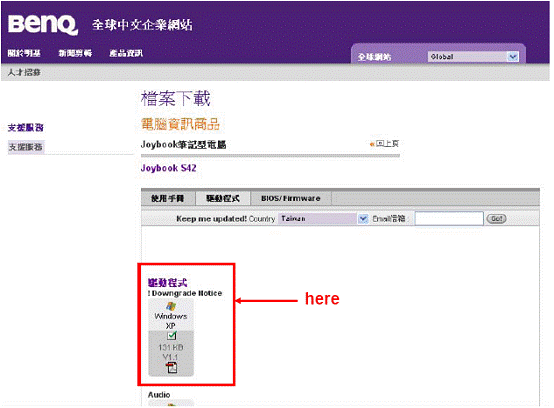The height and width of the screenshot is (408, 554).
Task: Open the 人才招募 link
Action: pos(24,72)
